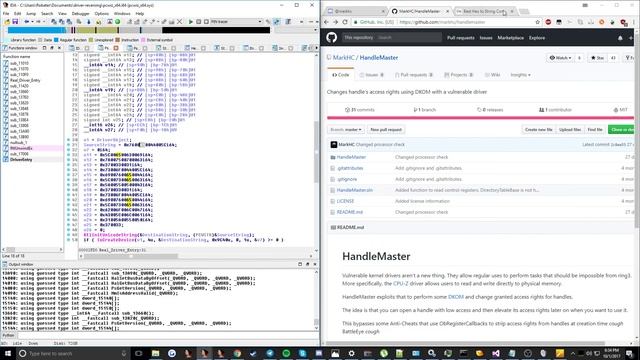Click the breakpoint dot beside the RtlInitUnicodeString line

pyautogui.click(x=68, y=235)
